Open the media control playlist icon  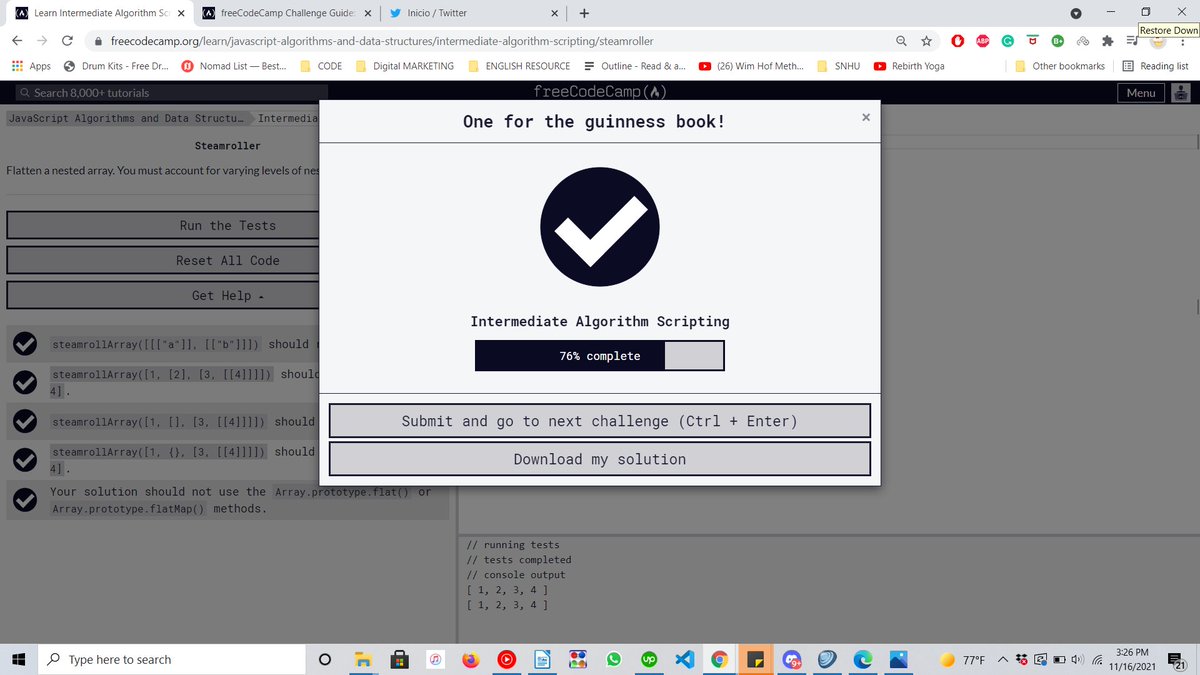pos(1132,41)
